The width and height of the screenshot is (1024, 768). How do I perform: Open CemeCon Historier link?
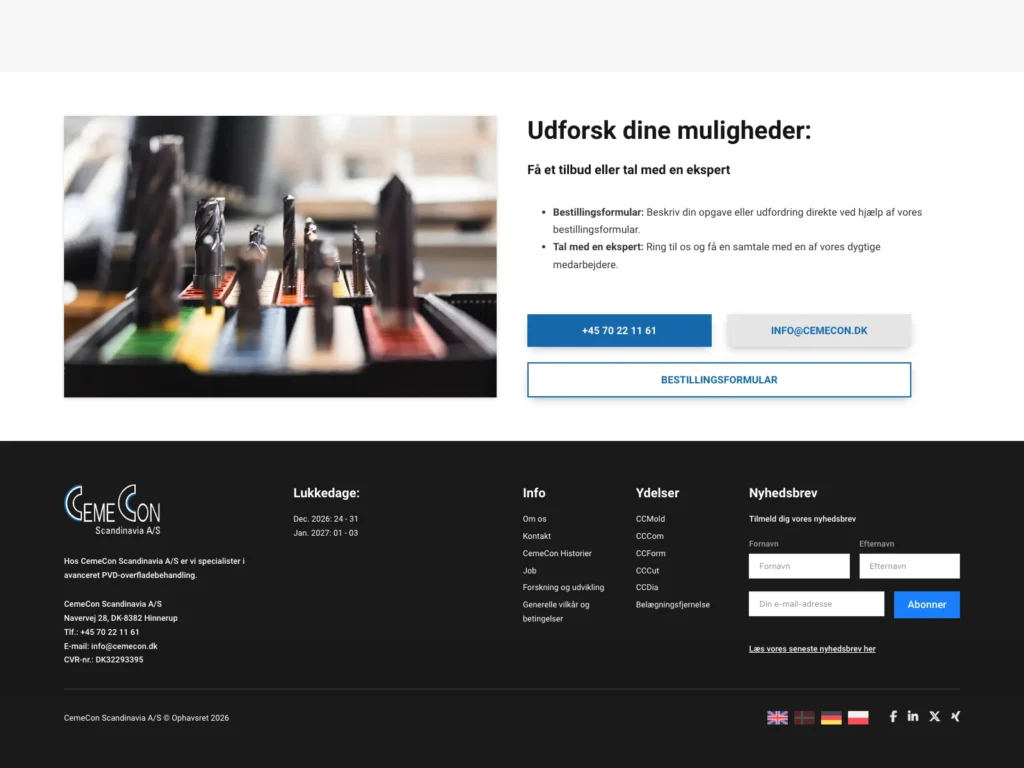coord(557,553)
